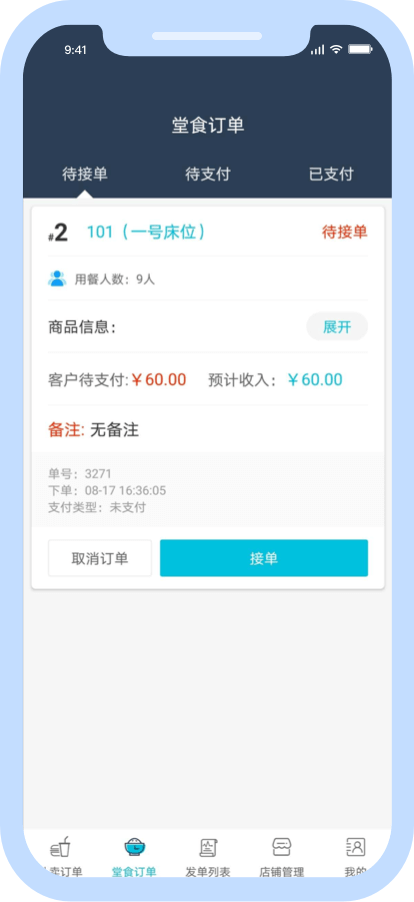Tap the battery status icon
This screenshot has width=414, height=902.
pos(360,49)
